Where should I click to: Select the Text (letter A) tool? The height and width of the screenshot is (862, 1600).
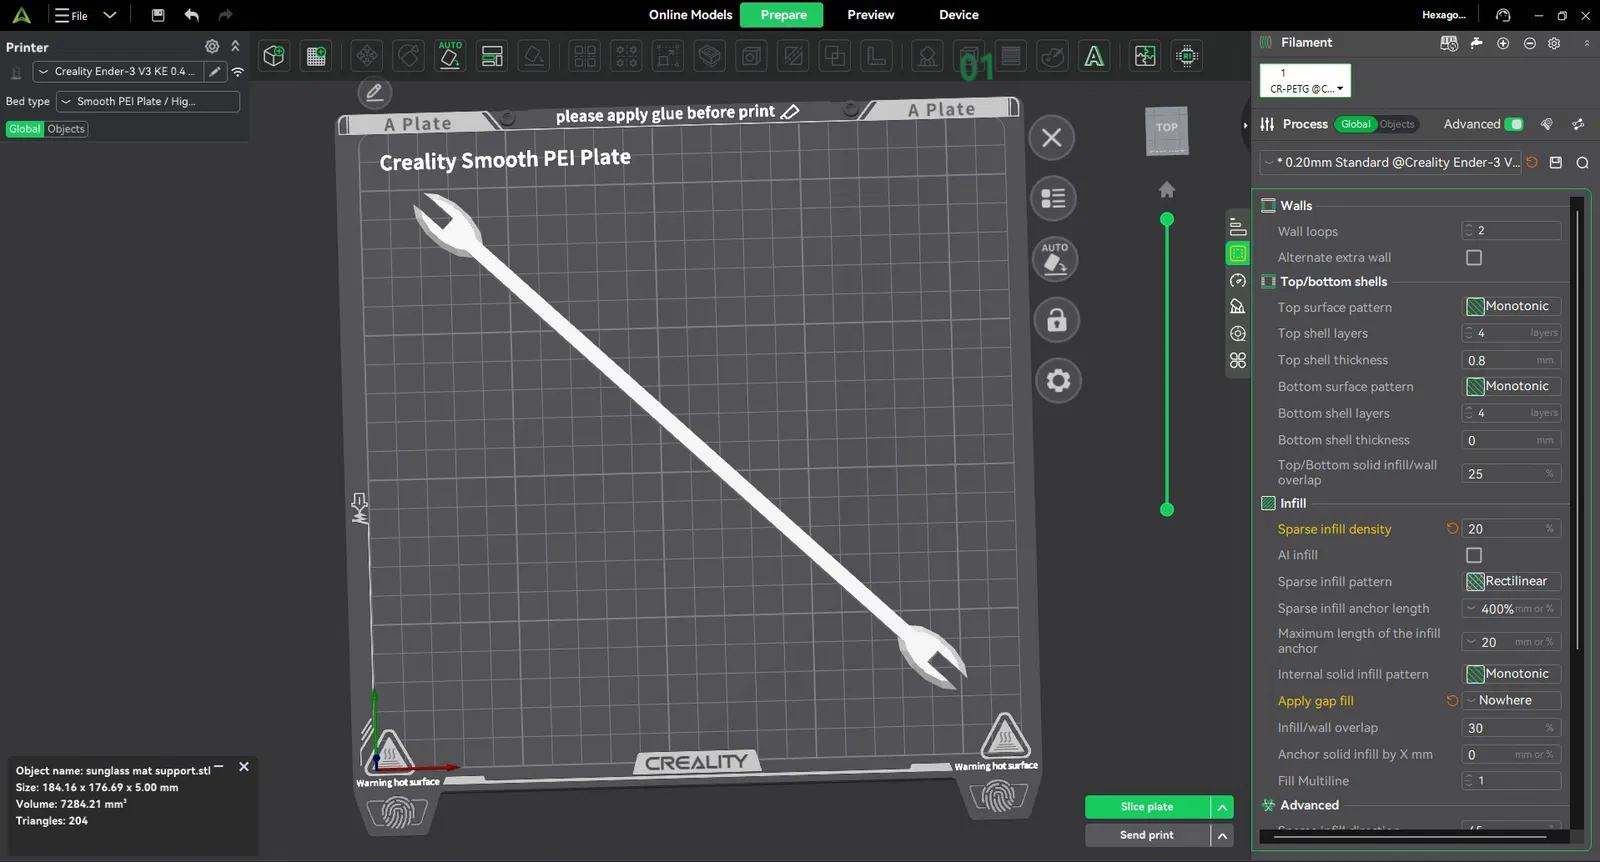pos(1095,56)
